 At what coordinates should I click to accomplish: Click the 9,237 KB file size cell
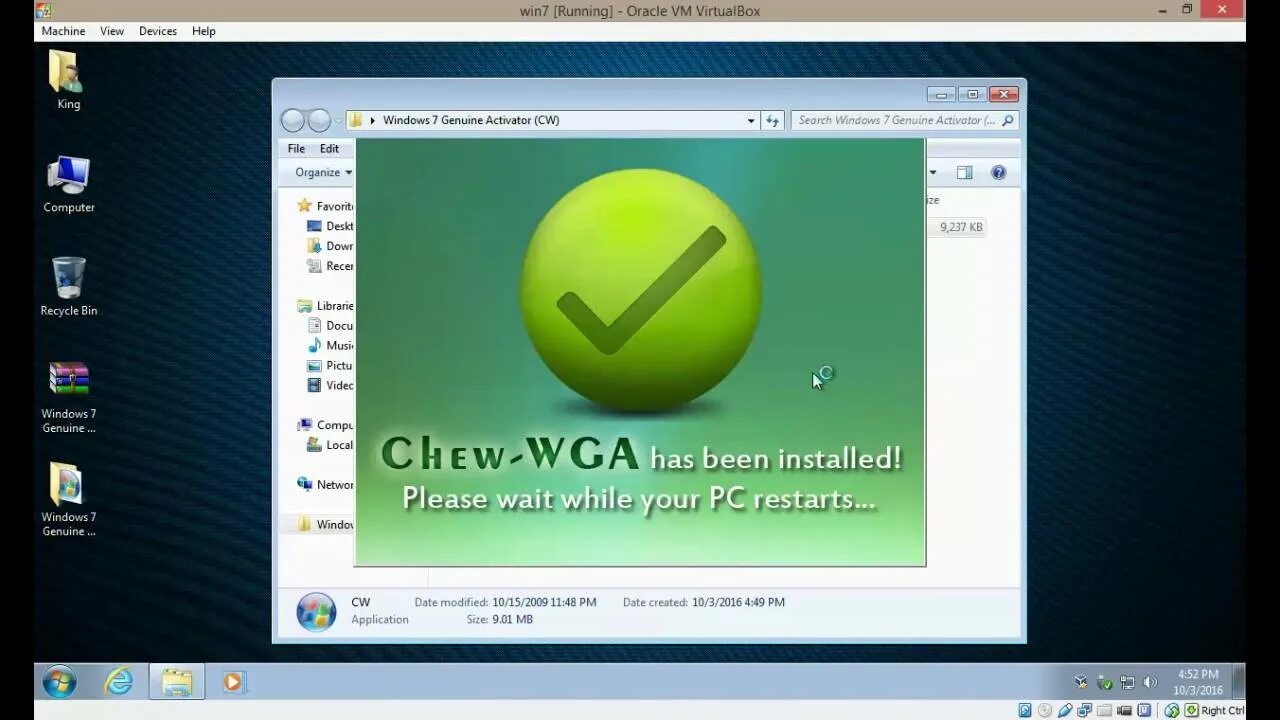pos(961,227)
